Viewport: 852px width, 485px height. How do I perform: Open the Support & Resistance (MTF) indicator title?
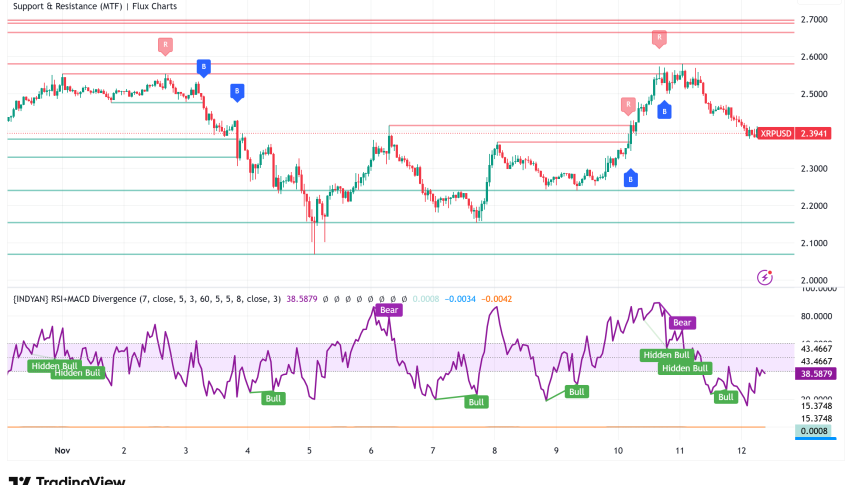click(x=97, y=6)
